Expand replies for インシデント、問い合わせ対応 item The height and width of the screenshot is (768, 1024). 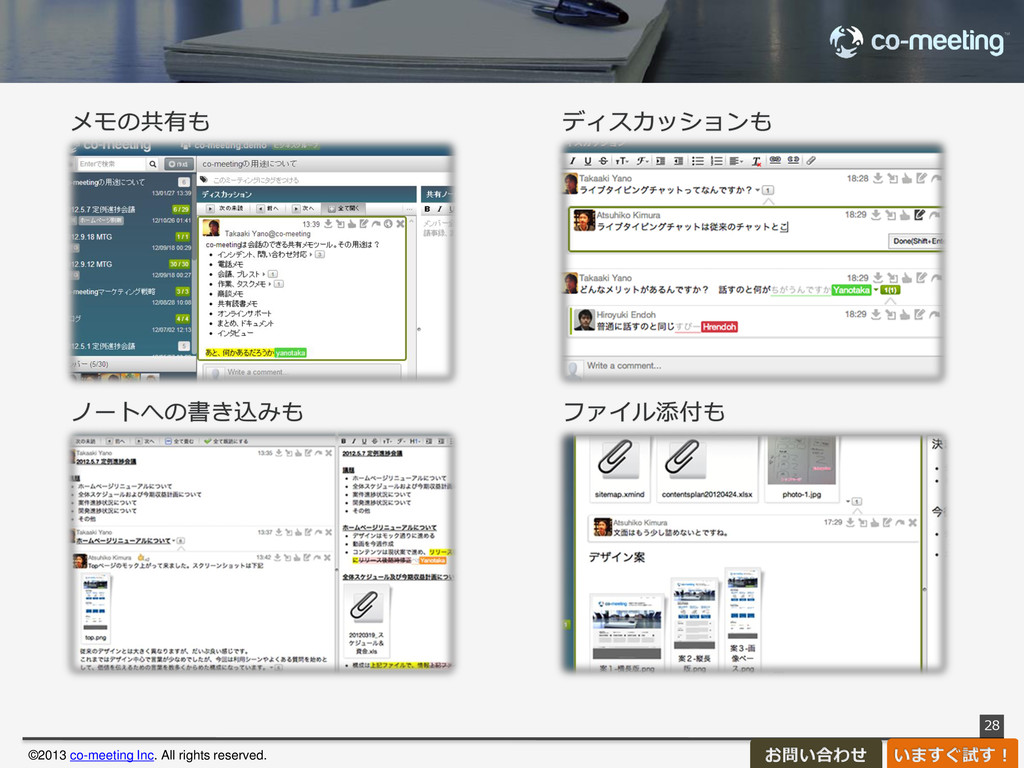tap(319, 255)
